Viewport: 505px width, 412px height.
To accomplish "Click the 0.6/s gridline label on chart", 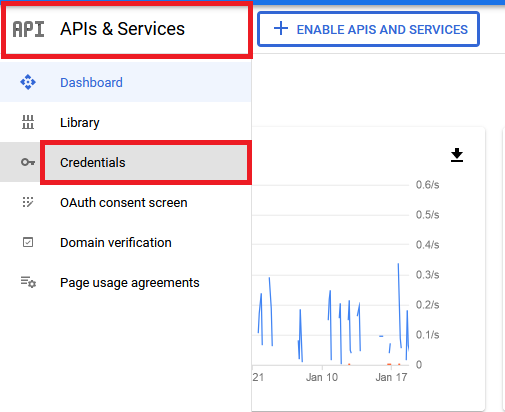I will [427, 185].
